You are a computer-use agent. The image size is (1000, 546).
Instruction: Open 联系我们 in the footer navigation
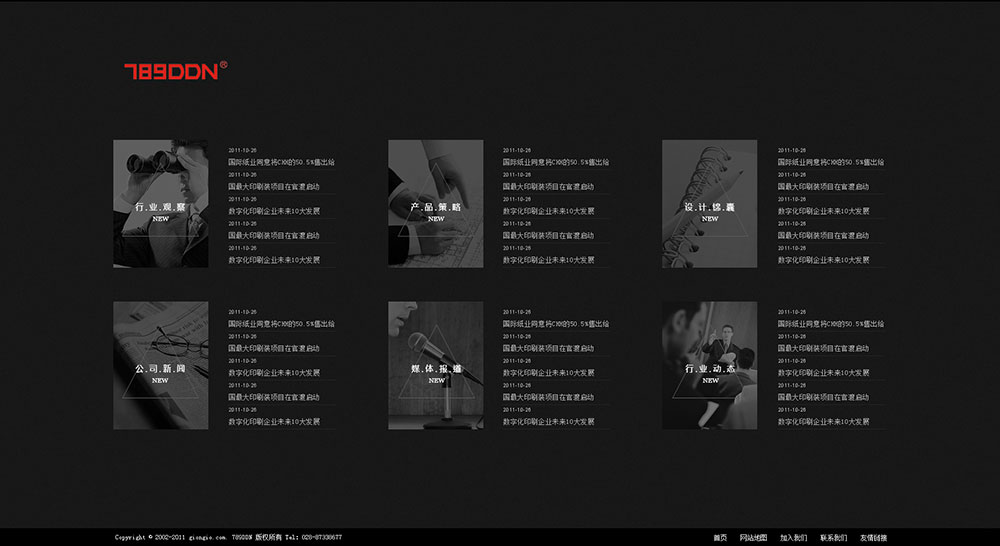(x=833, y=538)
